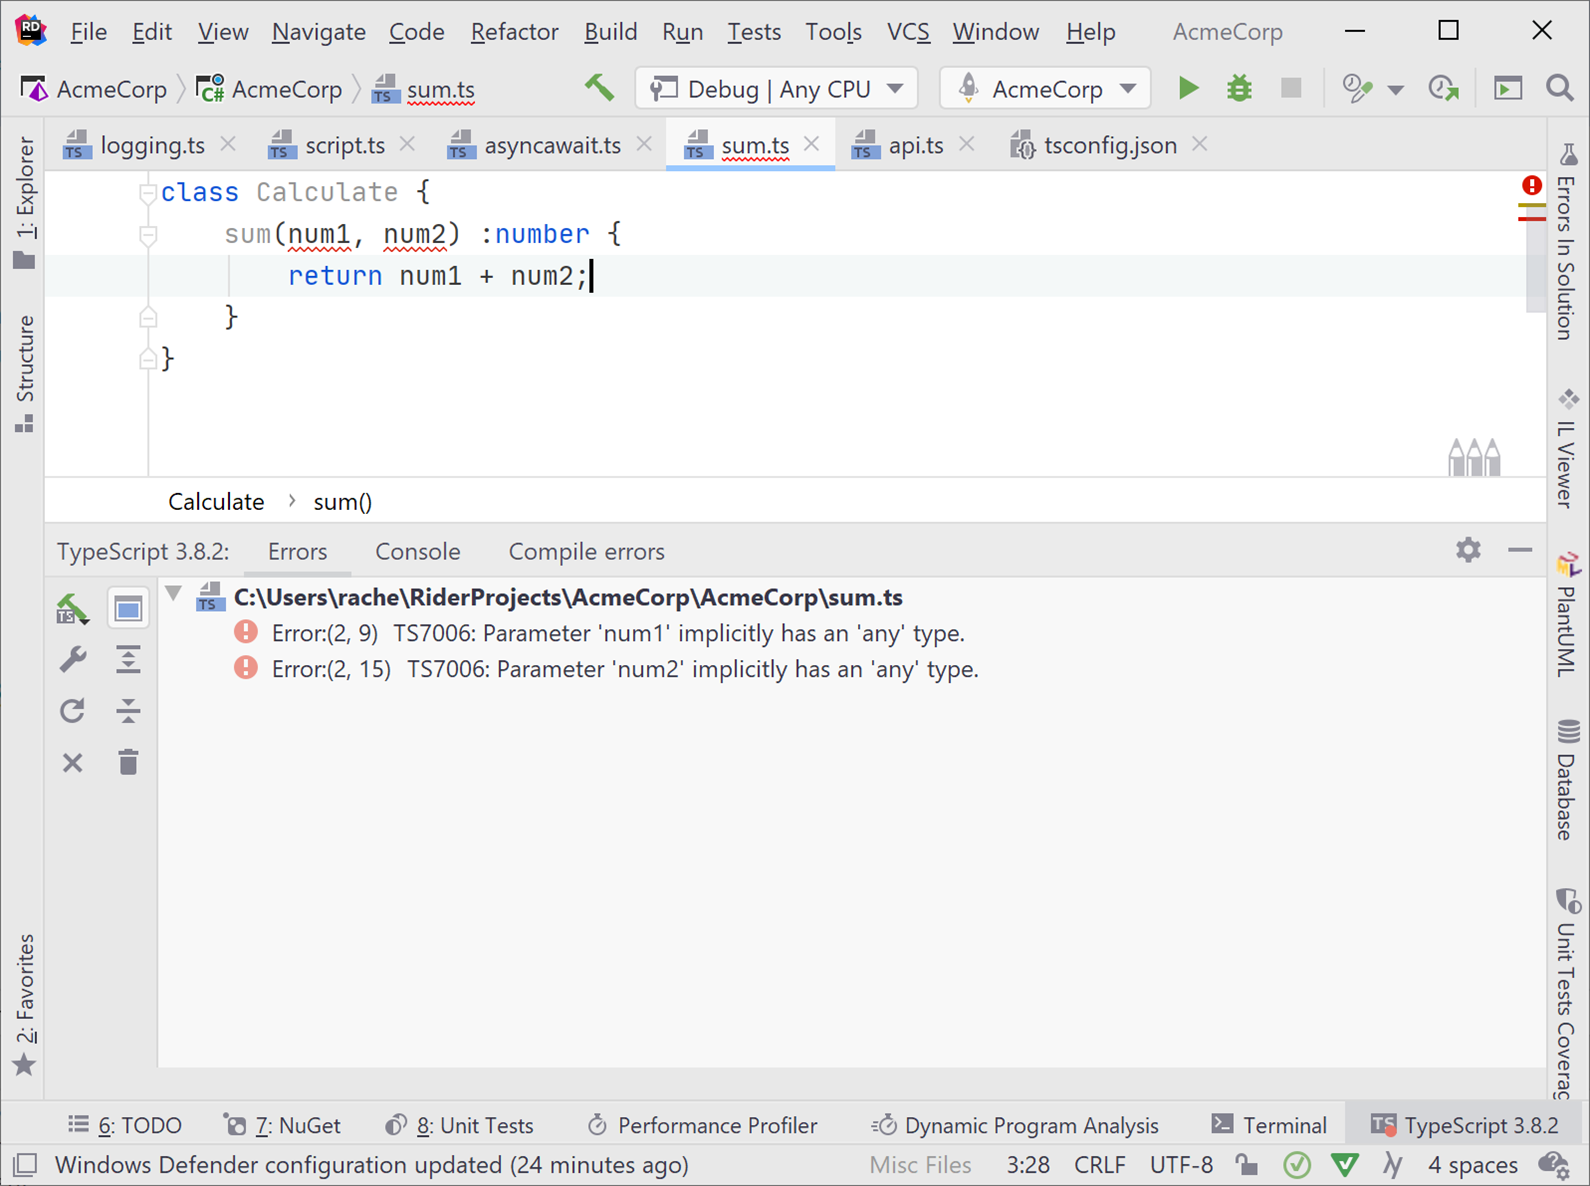Open the AcmeCorp run configuration dropdown
The height and width of the screenshot is (1186, 1590).
tap(1045, 89)
